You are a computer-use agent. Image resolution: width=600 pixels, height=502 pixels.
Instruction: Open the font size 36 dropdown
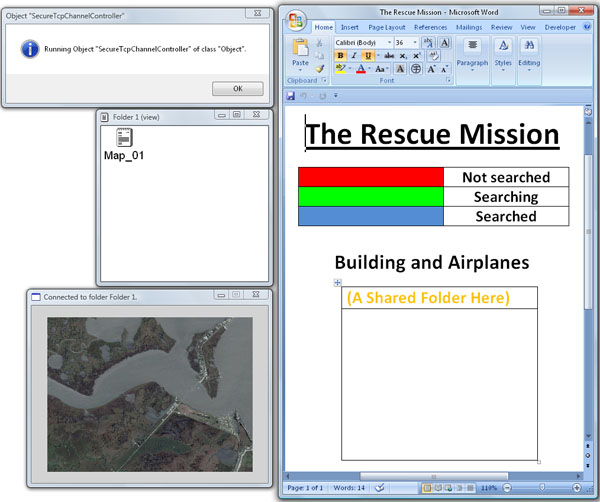(x=414, y=43)
